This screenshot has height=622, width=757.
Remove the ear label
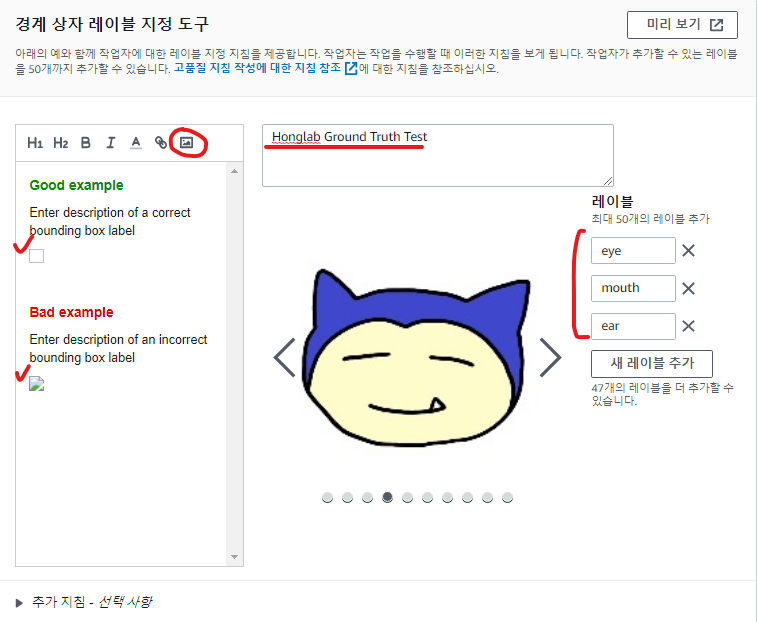click(688, 326)
